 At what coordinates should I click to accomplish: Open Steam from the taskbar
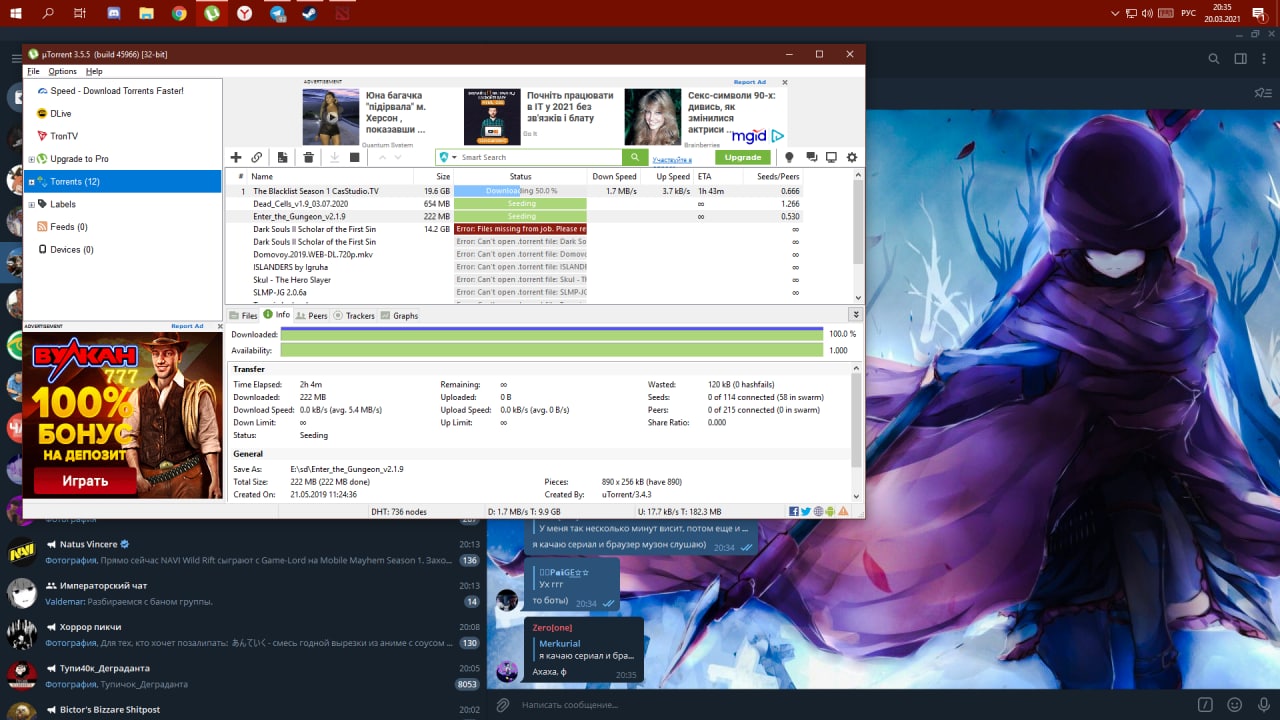pyautogui.click(x=310, y=14)
